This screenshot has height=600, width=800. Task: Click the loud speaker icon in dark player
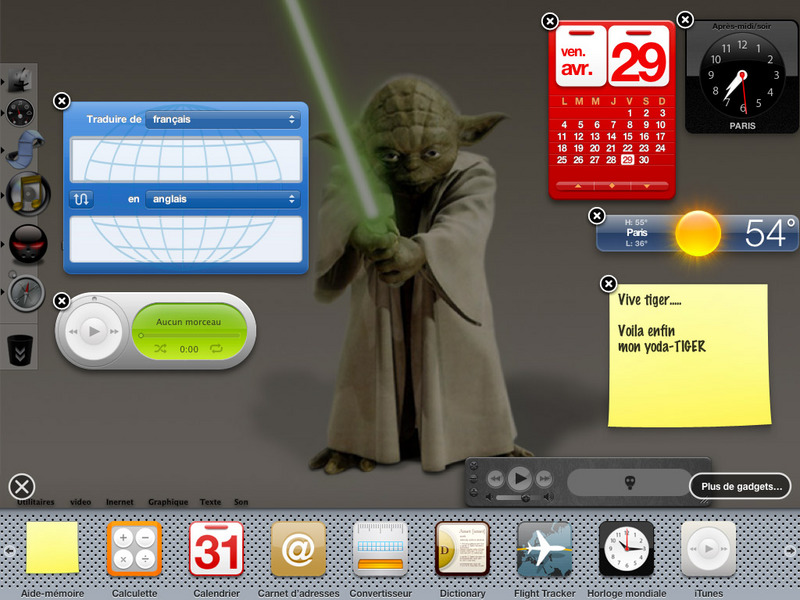(548, 497)
